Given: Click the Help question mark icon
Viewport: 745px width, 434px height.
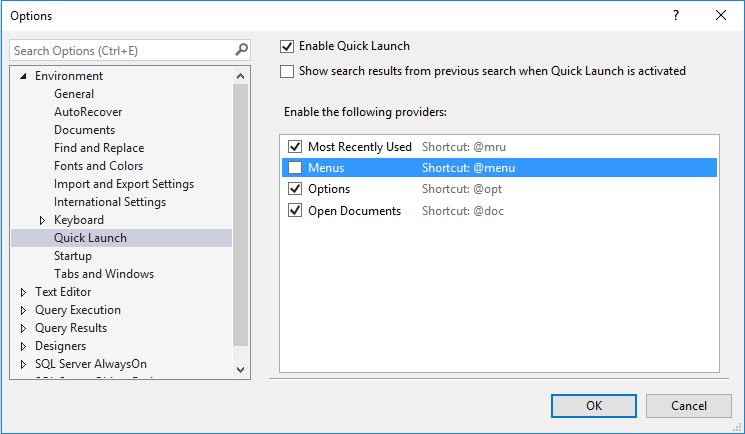Looking at the screenshot, I should 676,15.
